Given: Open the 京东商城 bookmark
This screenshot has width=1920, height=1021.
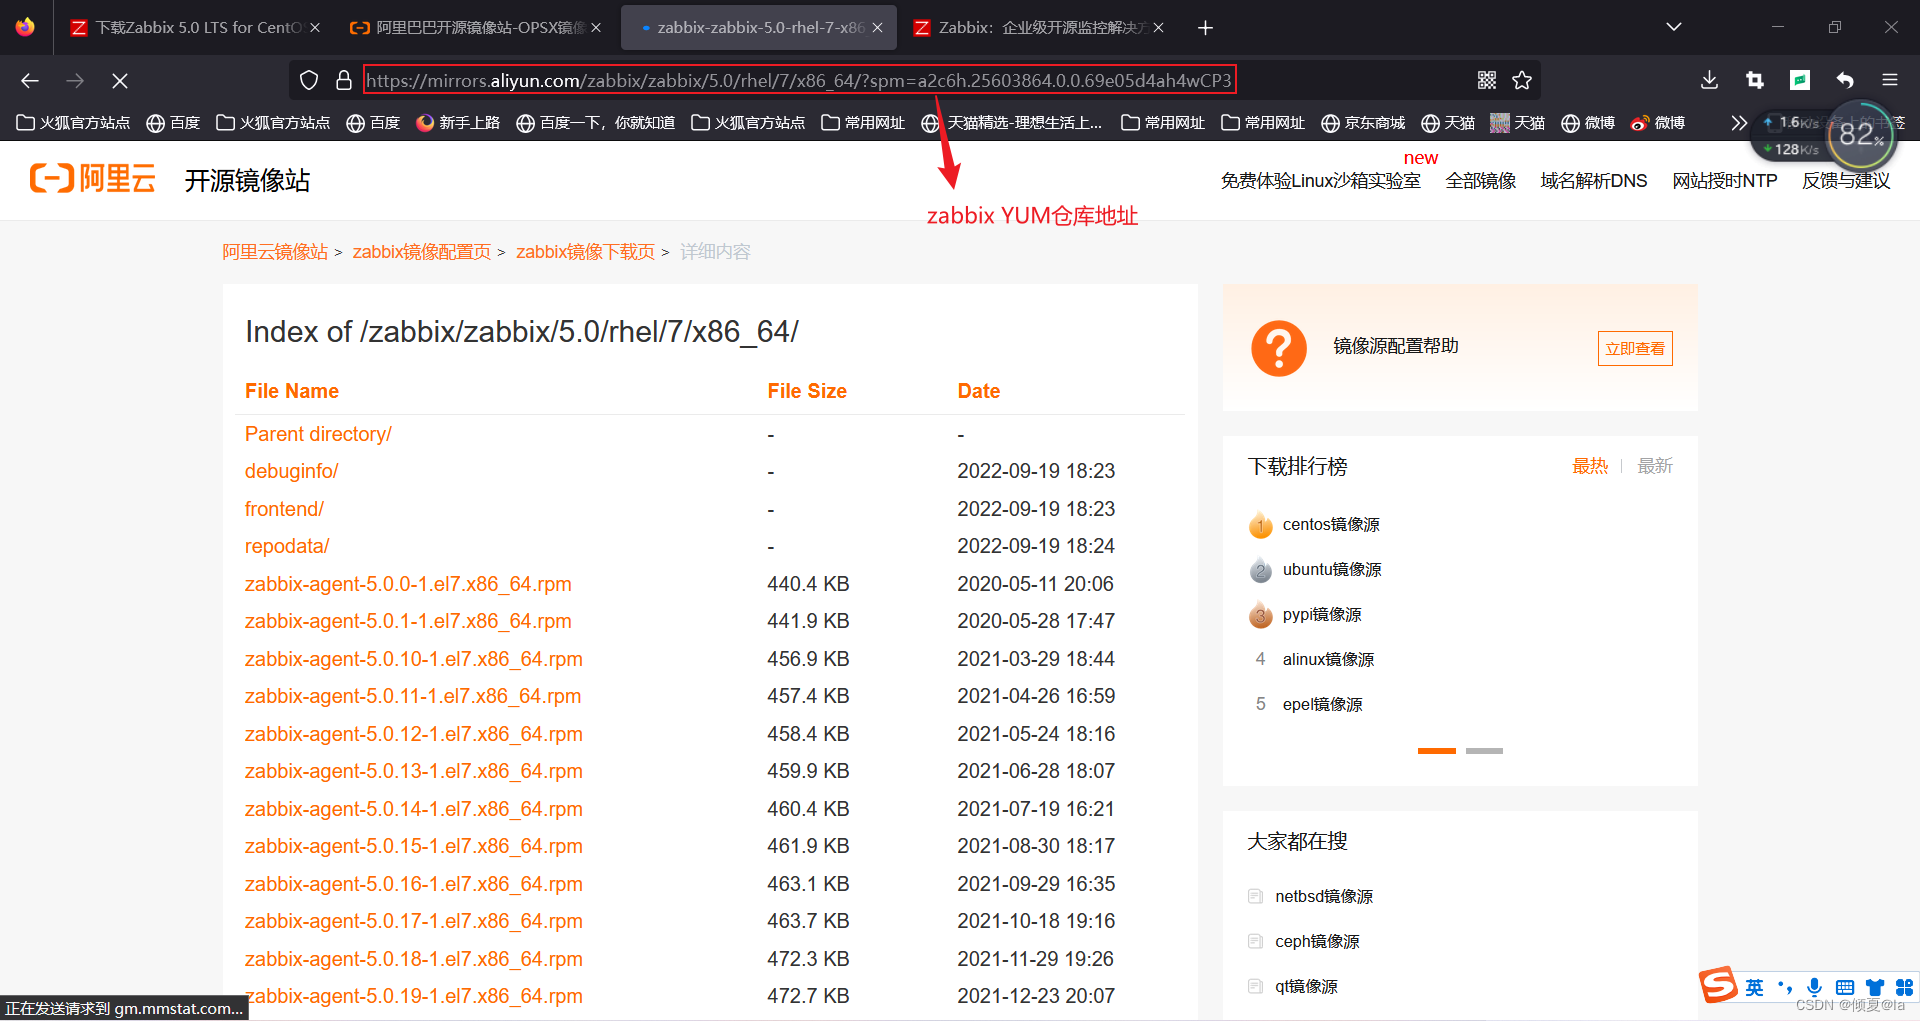Looking at the screenshot, I should pos(1363,123).
